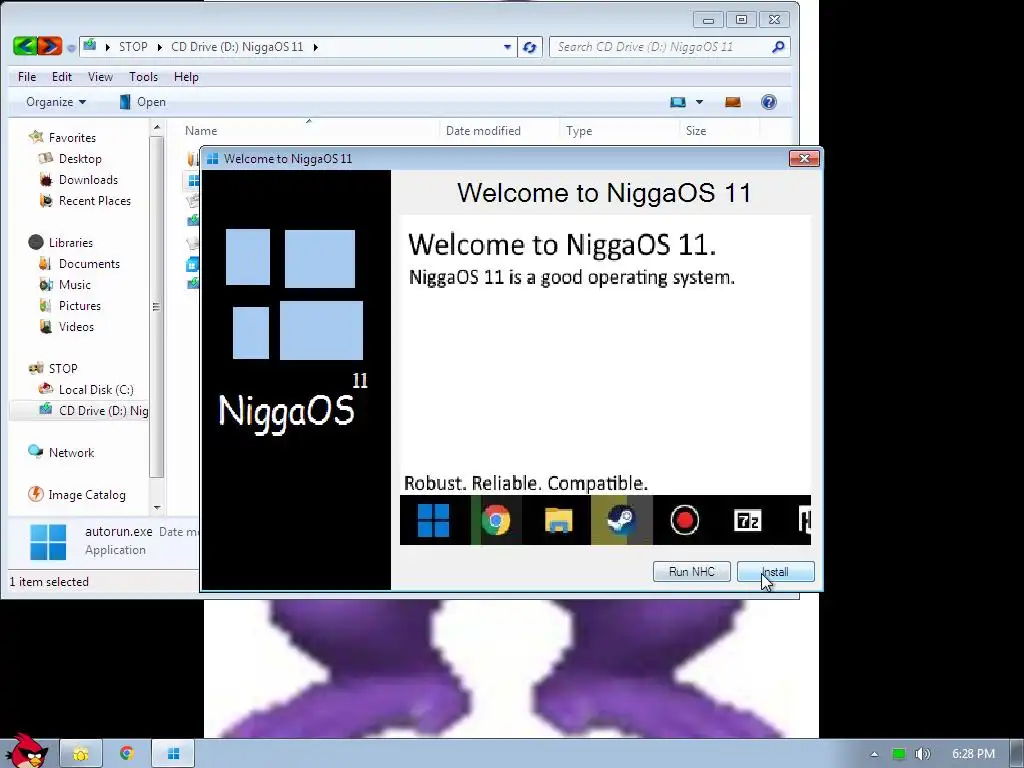Click the volume speaker tray icon

[922, 754]
